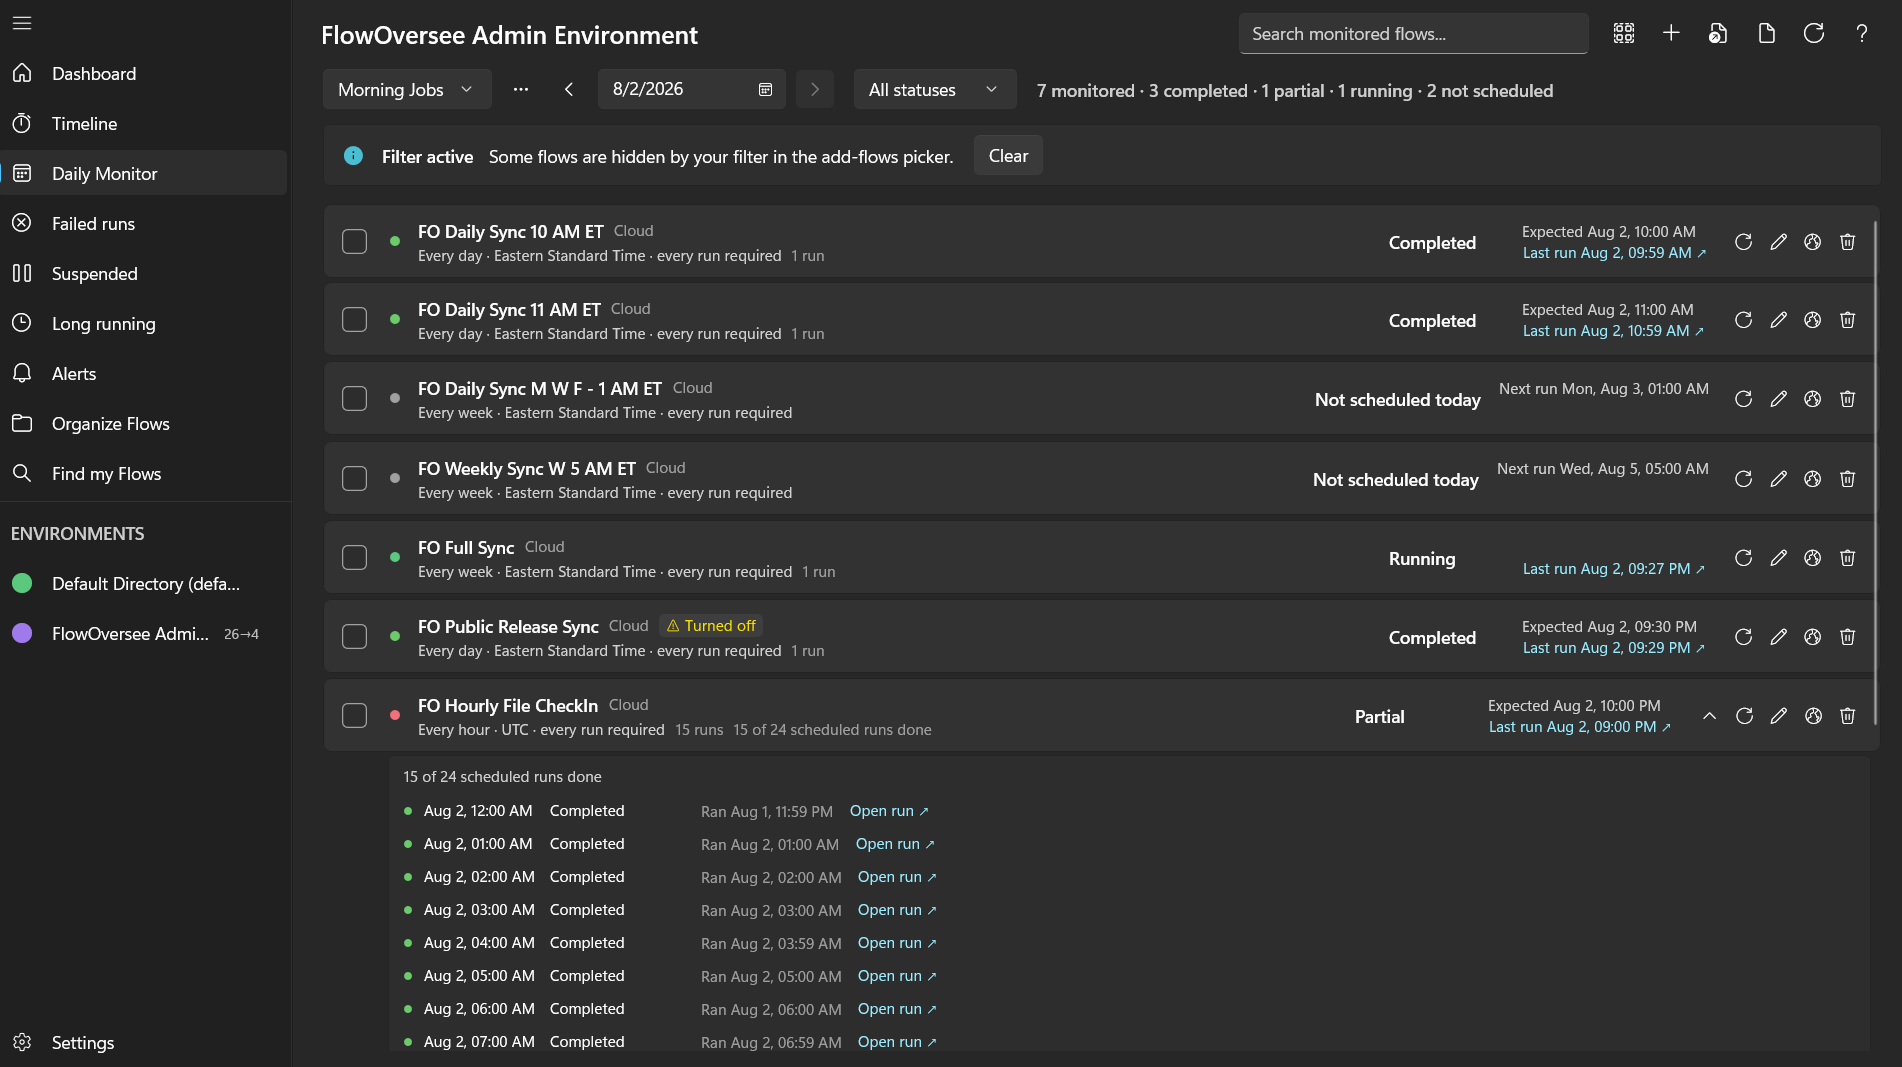Screen dimensions: 1902x1067
Task: Refresh the monitor using the header refresh icon
Action: 1814,33
